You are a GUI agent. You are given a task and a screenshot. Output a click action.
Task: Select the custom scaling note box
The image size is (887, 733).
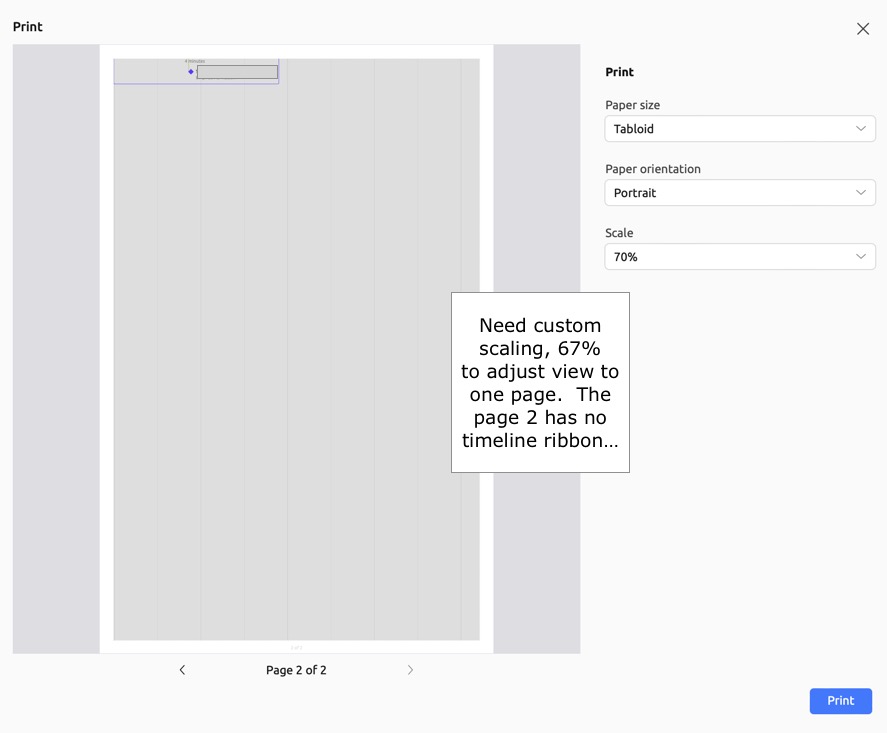540,382
